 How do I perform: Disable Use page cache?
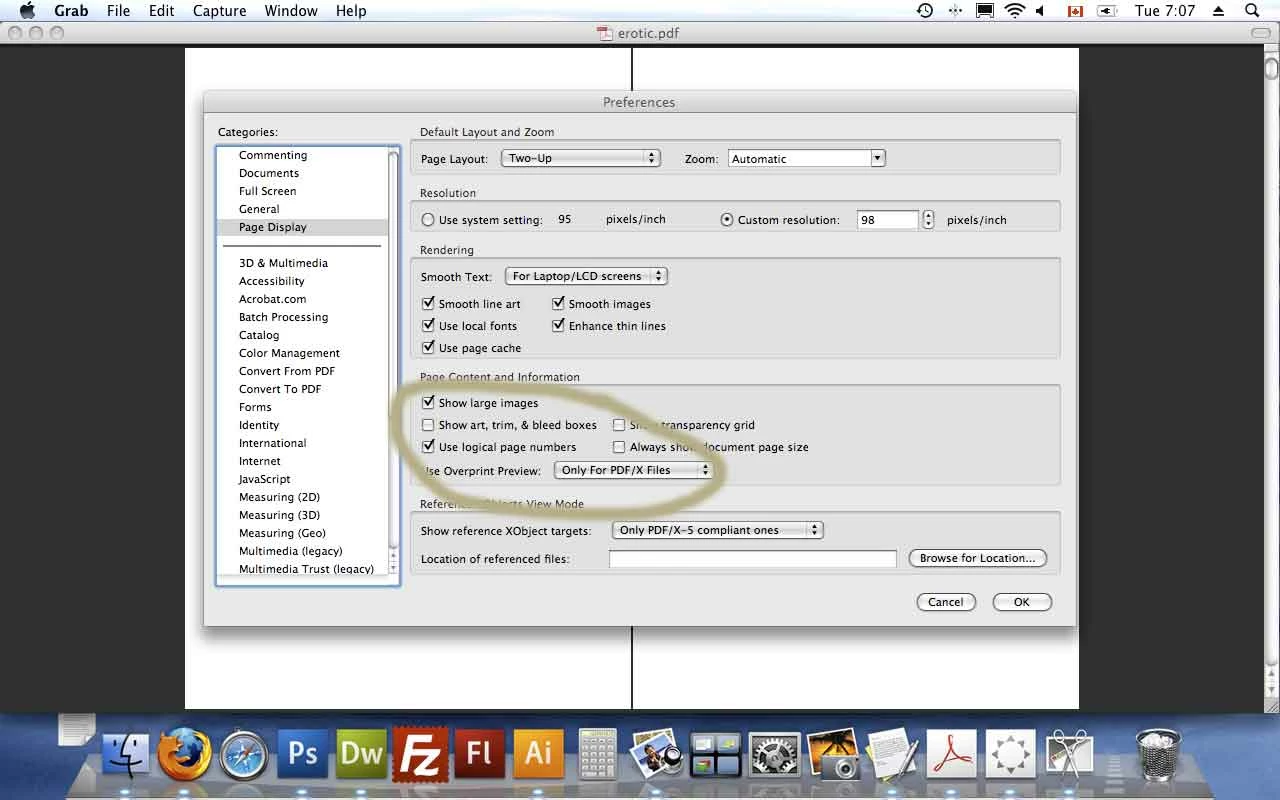pos(428,348)
